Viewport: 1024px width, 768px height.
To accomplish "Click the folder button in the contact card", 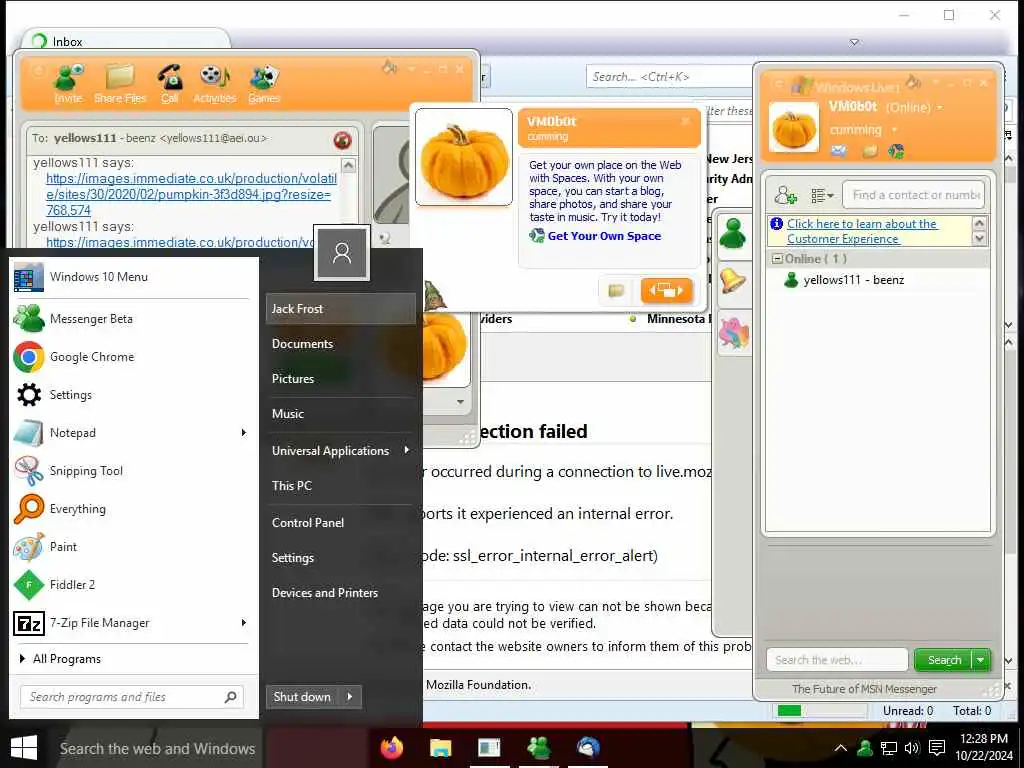I will (616, 291).
